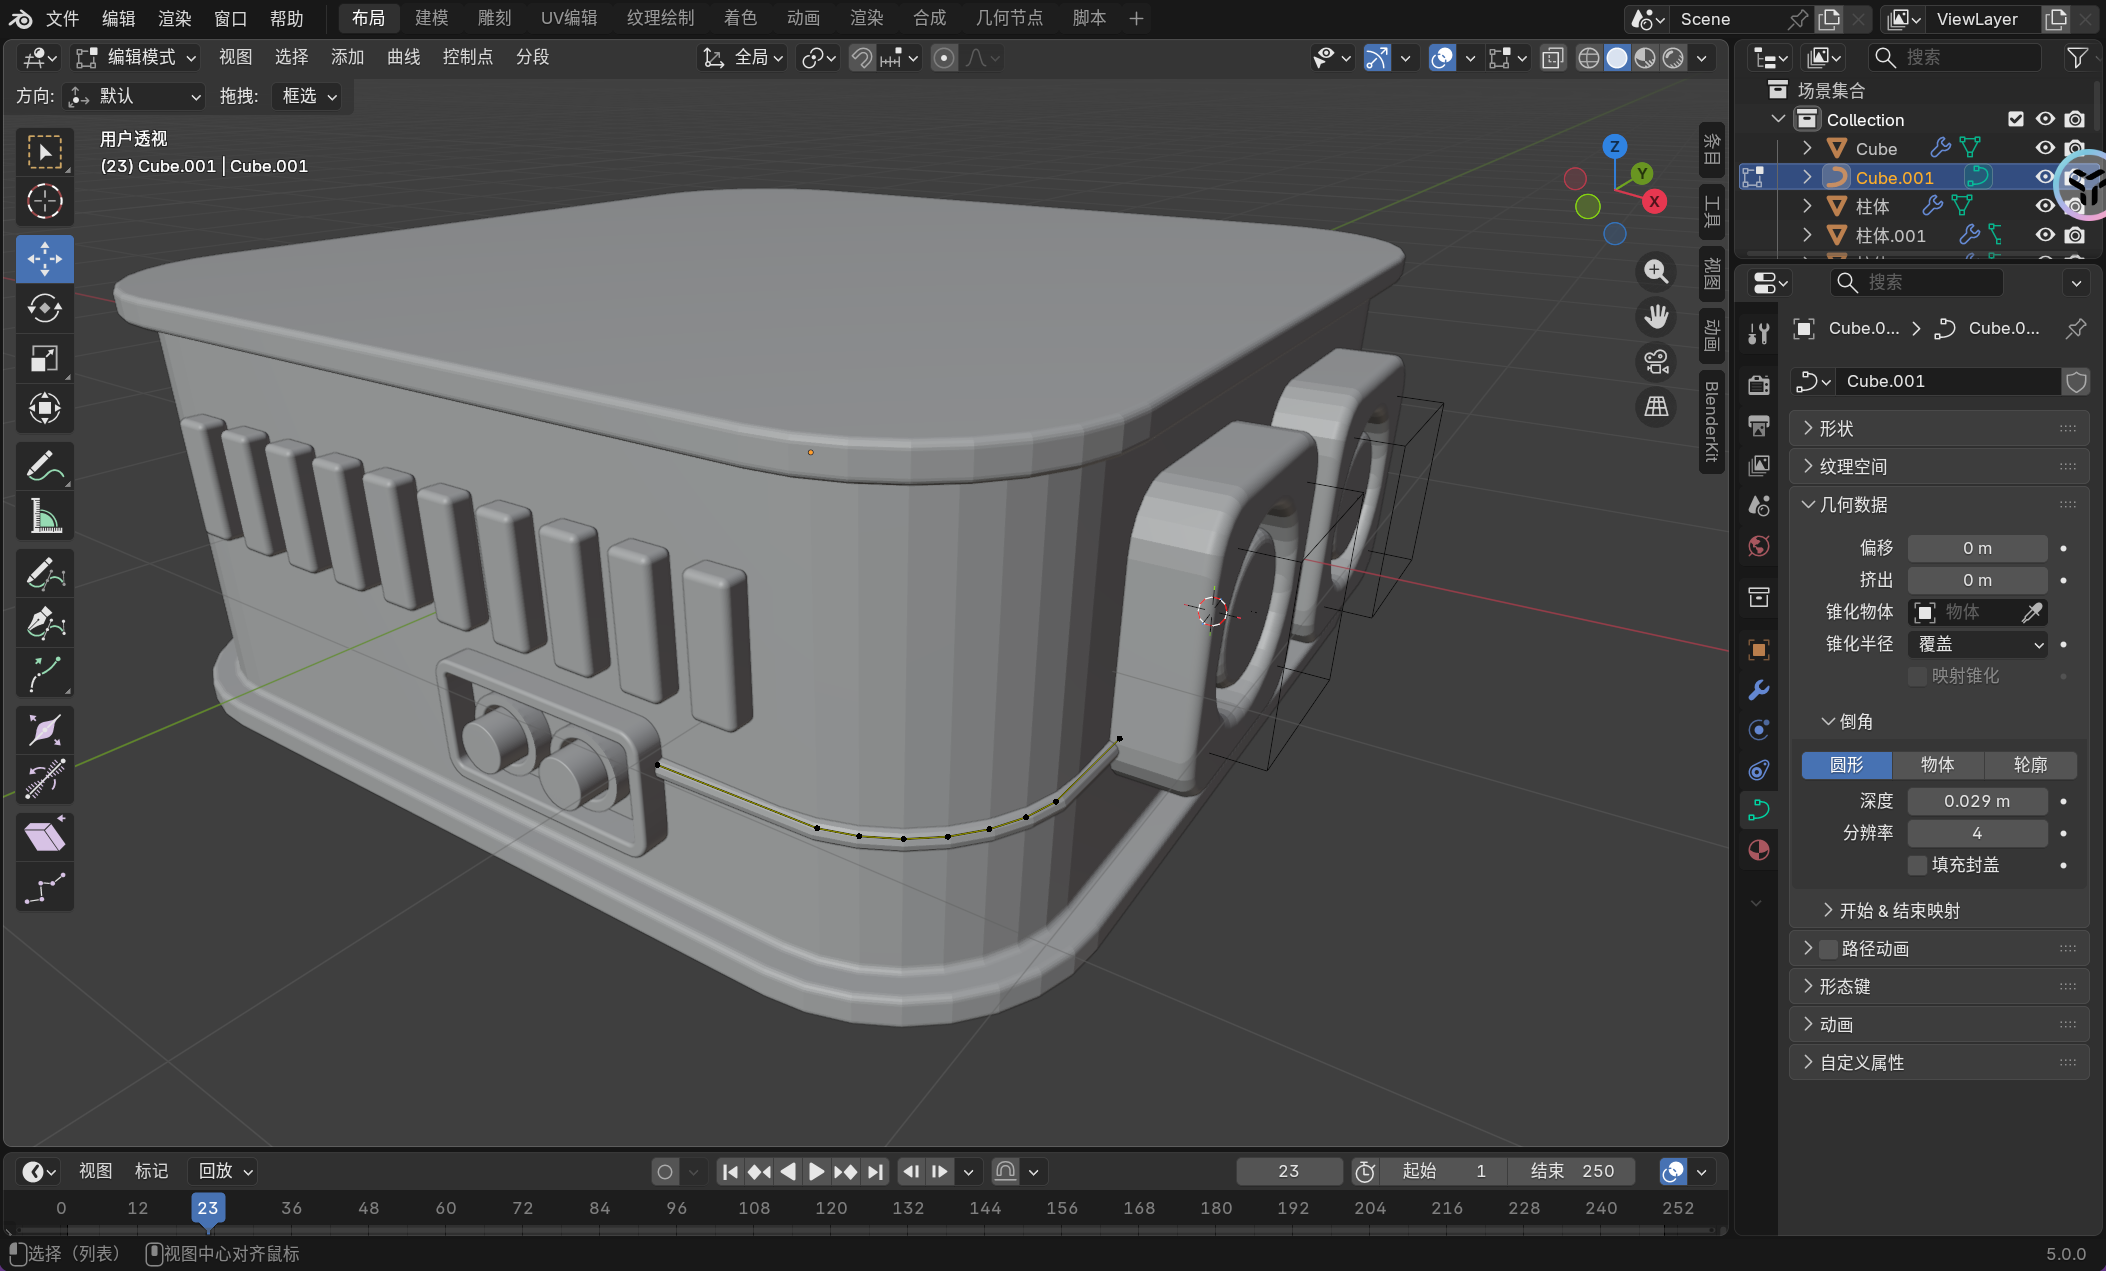
Task: Expand the 形状 panel
Action: [x=1835, y=428]
